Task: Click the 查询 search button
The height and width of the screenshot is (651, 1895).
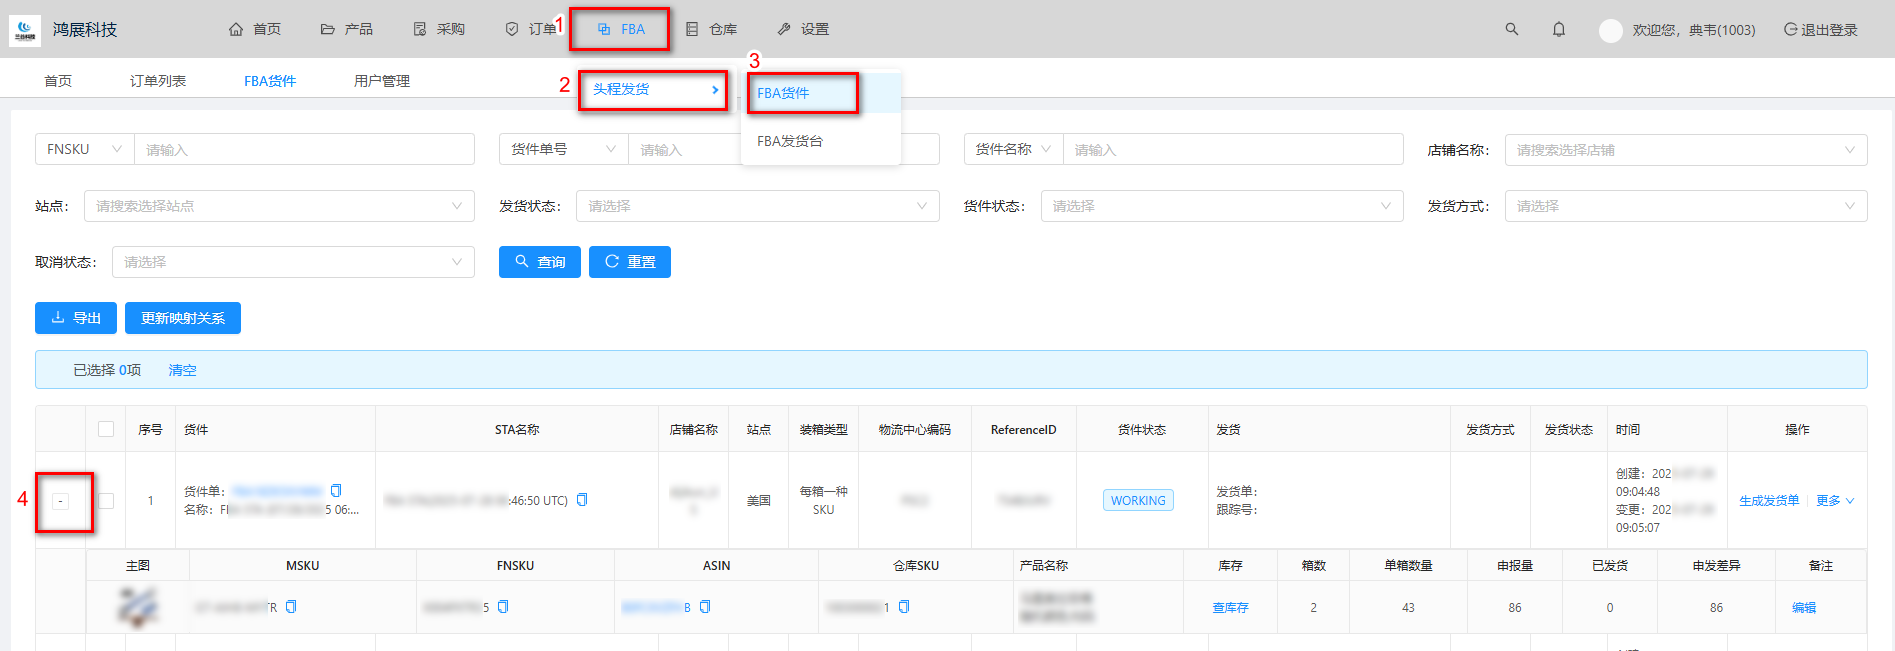Action: pyautogui.click(x=540, y=262)
